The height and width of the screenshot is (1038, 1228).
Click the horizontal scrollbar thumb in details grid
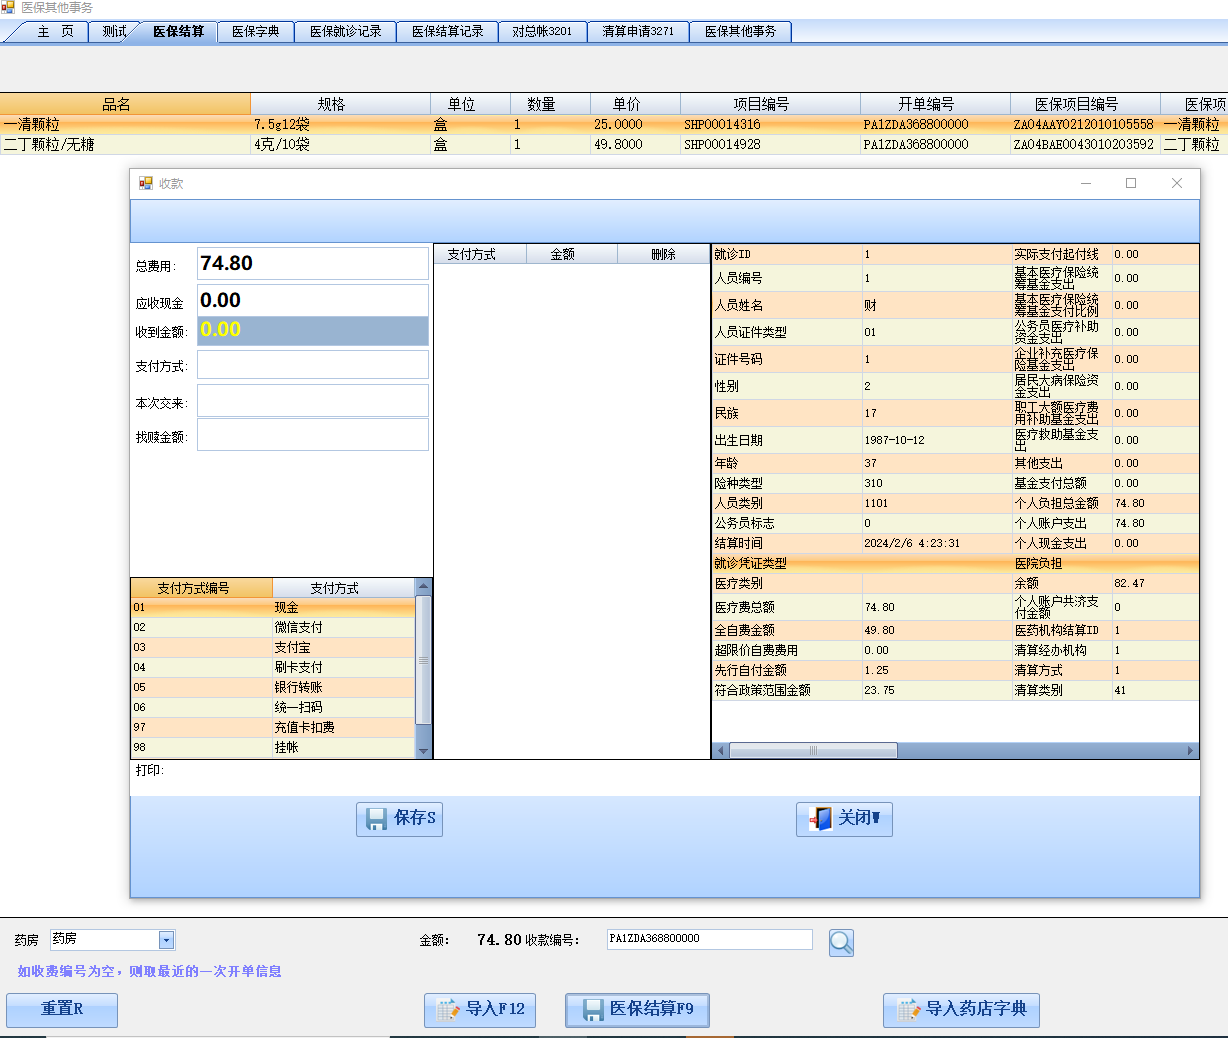point(813,751)
